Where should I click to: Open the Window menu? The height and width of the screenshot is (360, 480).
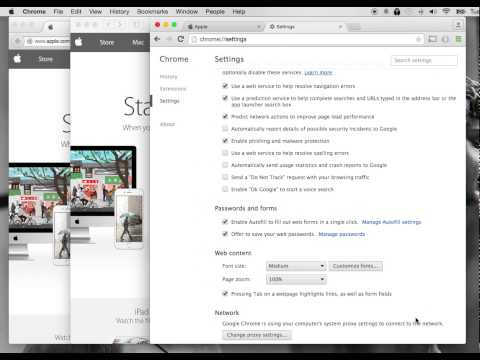click(187, 12)
